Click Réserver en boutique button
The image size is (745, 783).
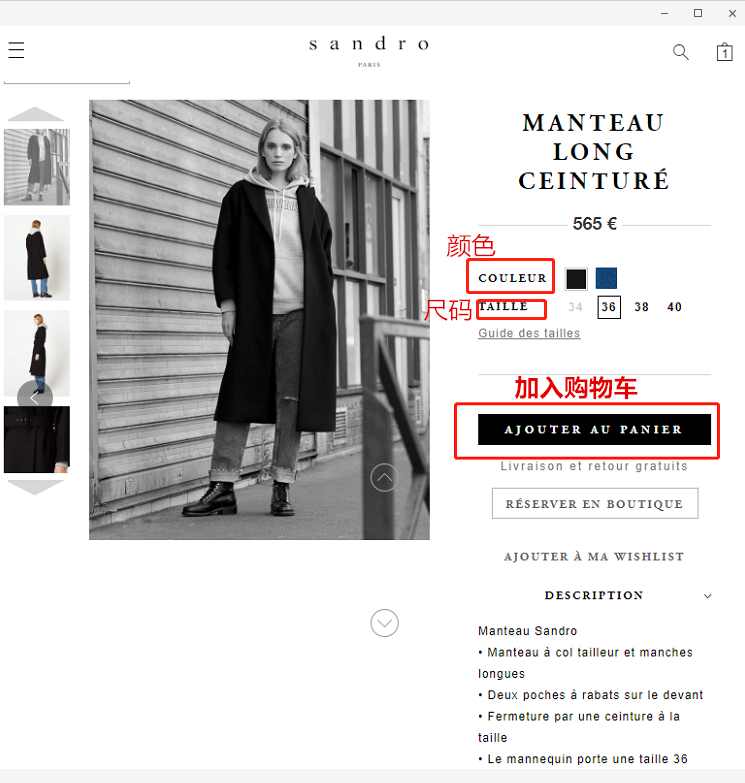point(595,503)
